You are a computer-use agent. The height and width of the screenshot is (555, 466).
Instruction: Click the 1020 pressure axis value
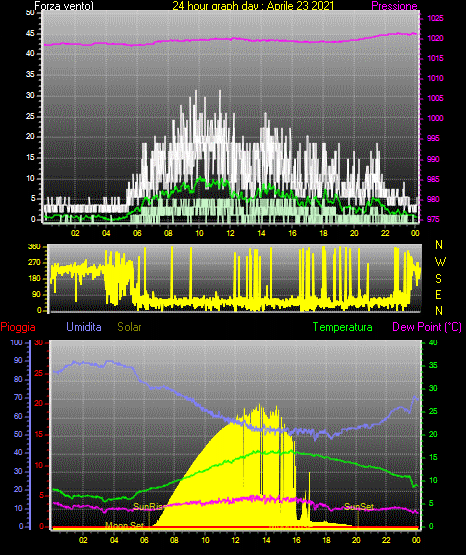pos(435,38)
